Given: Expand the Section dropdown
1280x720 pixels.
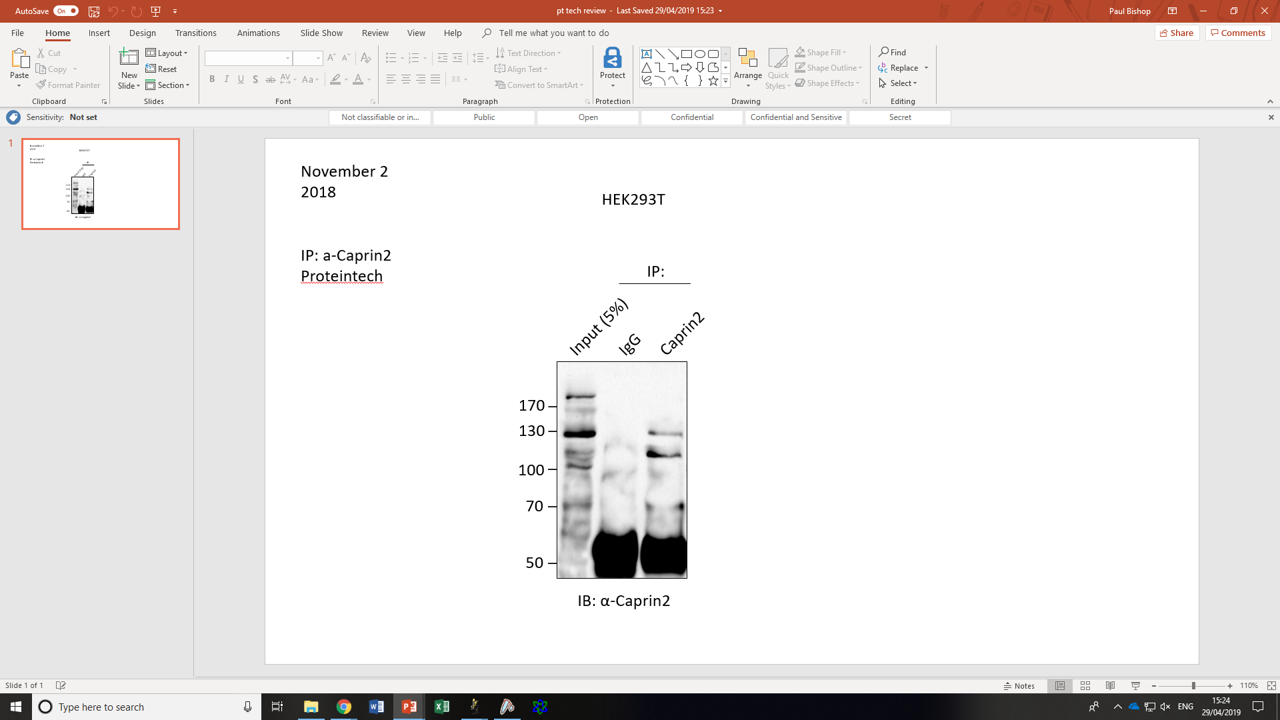Looking at the screenshot, I should [x=168, y=85].
